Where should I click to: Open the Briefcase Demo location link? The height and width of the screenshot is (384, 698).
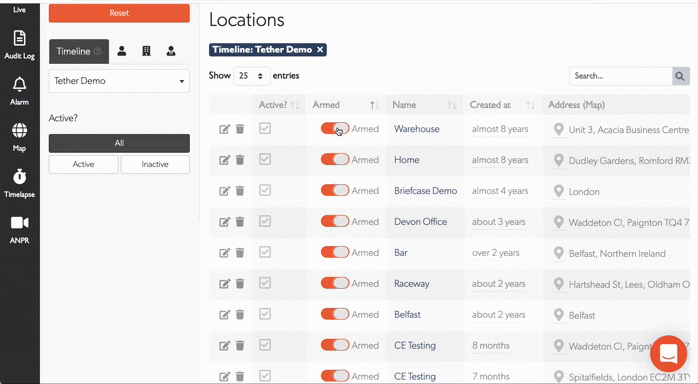pos(426,191)
